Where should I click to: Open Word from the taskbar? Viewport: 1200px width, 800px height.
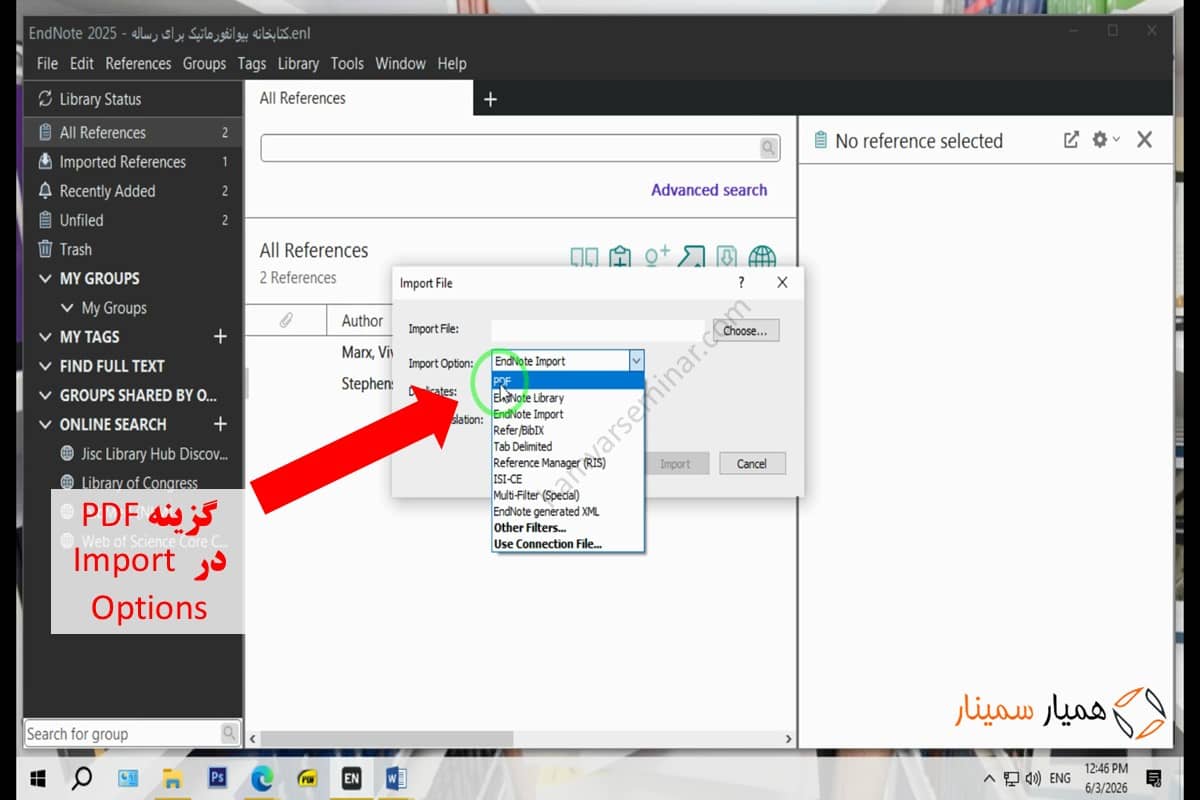coord(396,778)
